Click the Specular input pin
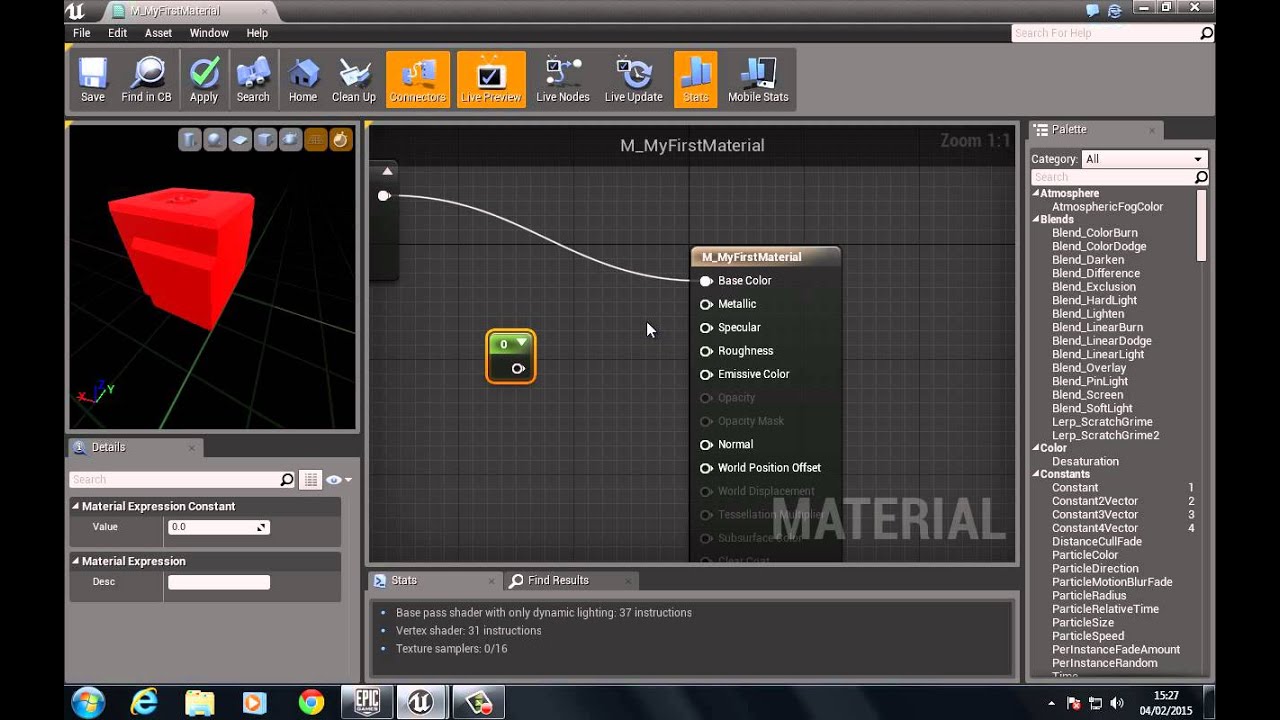Screen dimensions: 1280x720 click(x=706, y=328)
